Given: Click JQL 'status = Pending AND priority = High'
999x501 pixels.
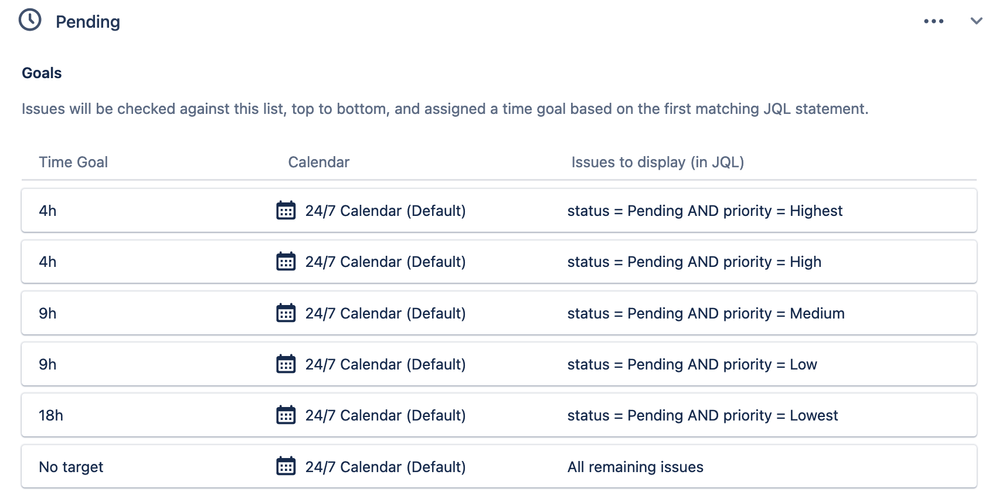Looking at the screenshot, I should coord(694,261).
